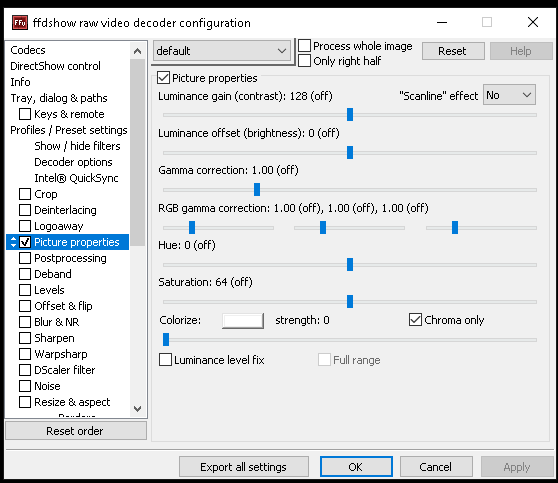Enable the Sharpen filter
This screenshot has height=483, width=558.
[x=25, y=338]
